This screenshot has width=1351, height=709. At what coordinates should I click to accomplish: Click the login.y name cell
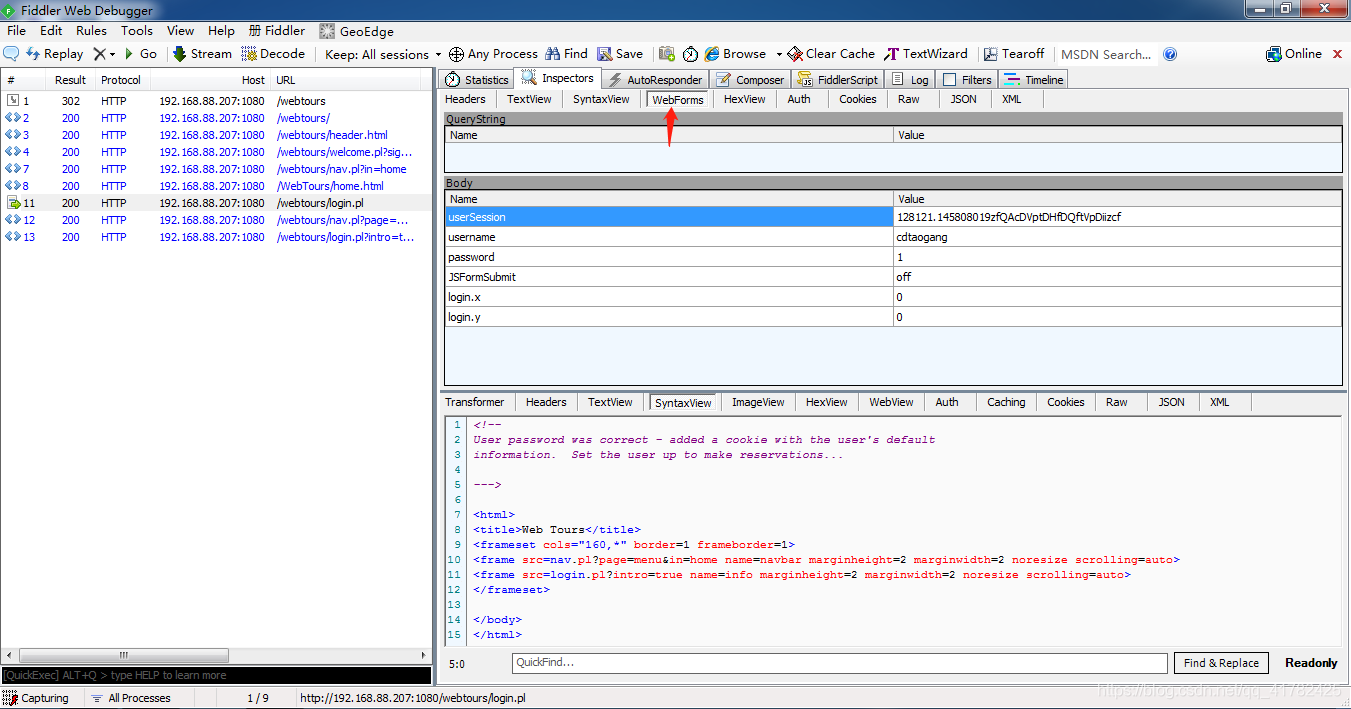(x=669, y=317)
